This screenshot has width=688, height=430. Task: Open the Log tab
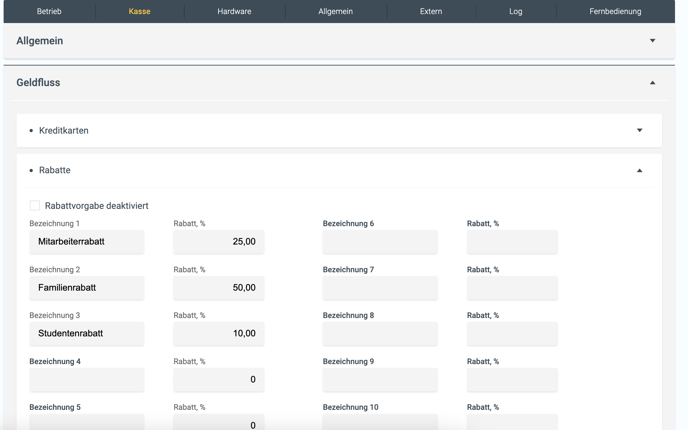(x=515, y=12)
